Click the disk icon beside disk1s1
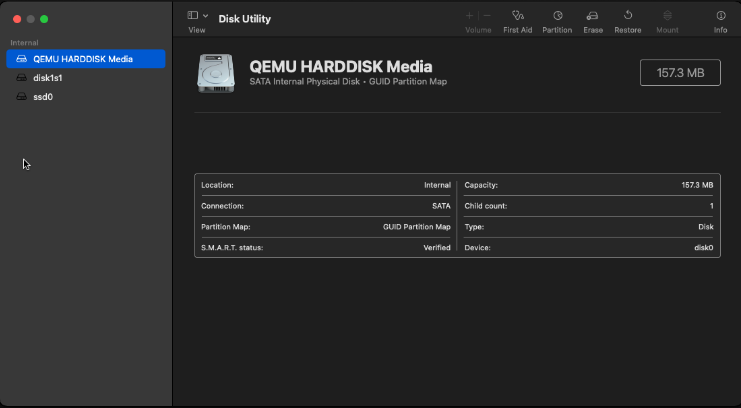The image size is (741, 408). point(22,78)
